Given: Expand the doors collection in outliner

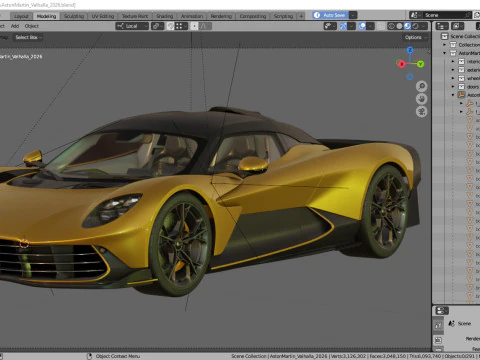Looking at the screenshot, I should tap(453, 86).
